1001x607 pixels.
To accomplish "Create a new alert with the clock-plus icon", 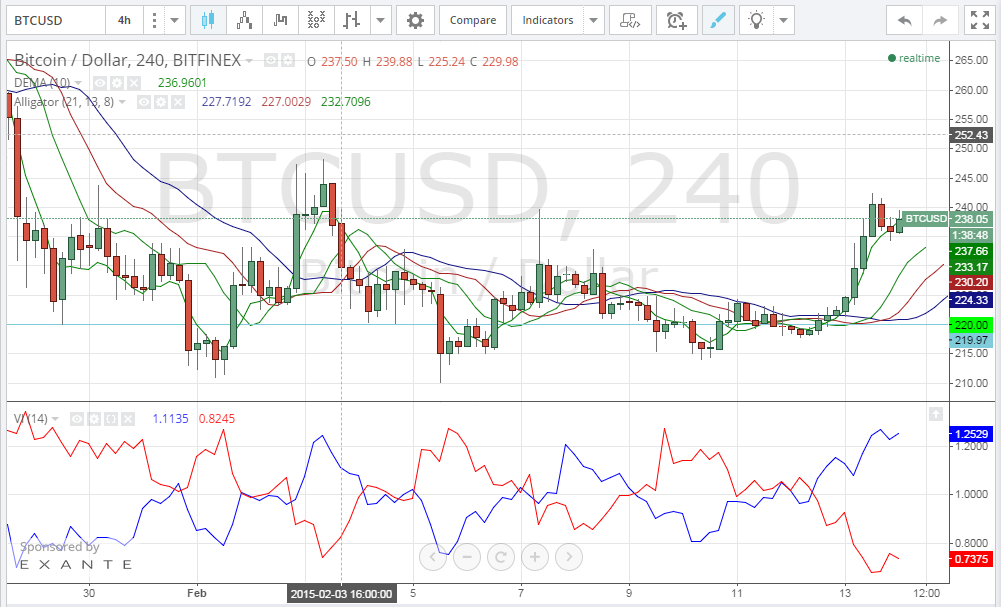I will [677, 19].
